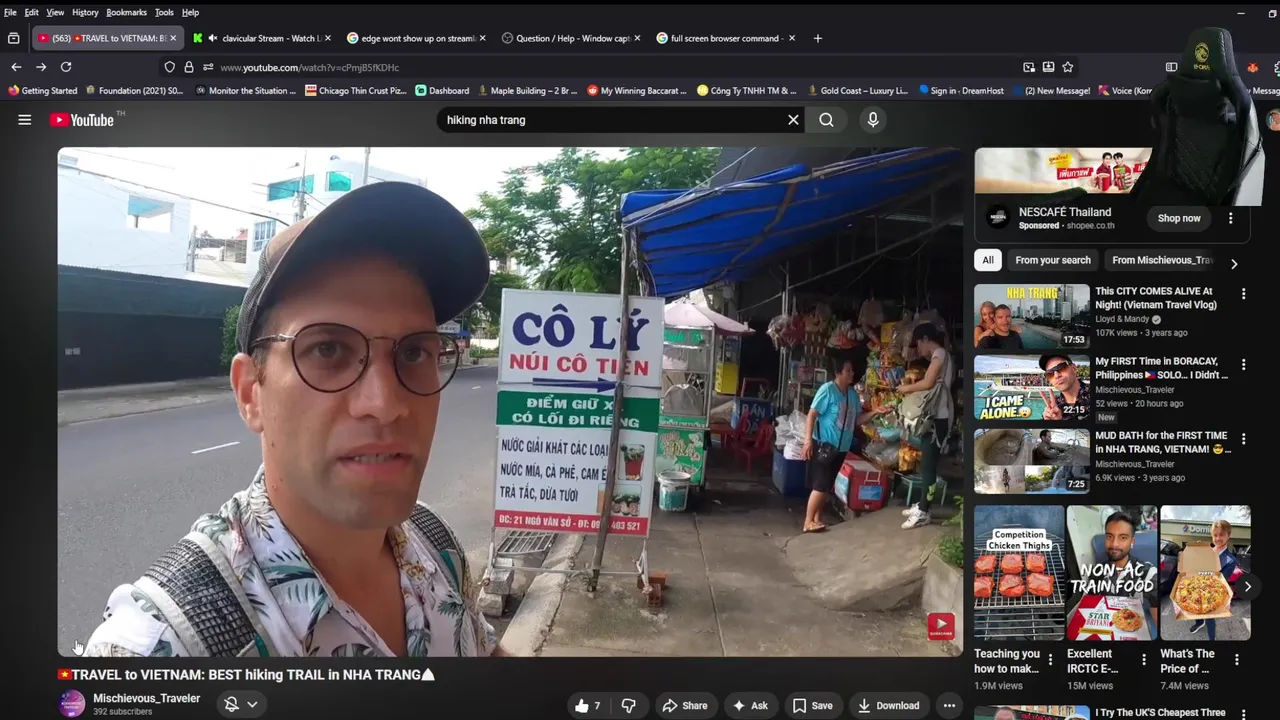Viewport: 1280px width, 720px height.
Task: Click the YouTube search text field
Action: [610, 120]
